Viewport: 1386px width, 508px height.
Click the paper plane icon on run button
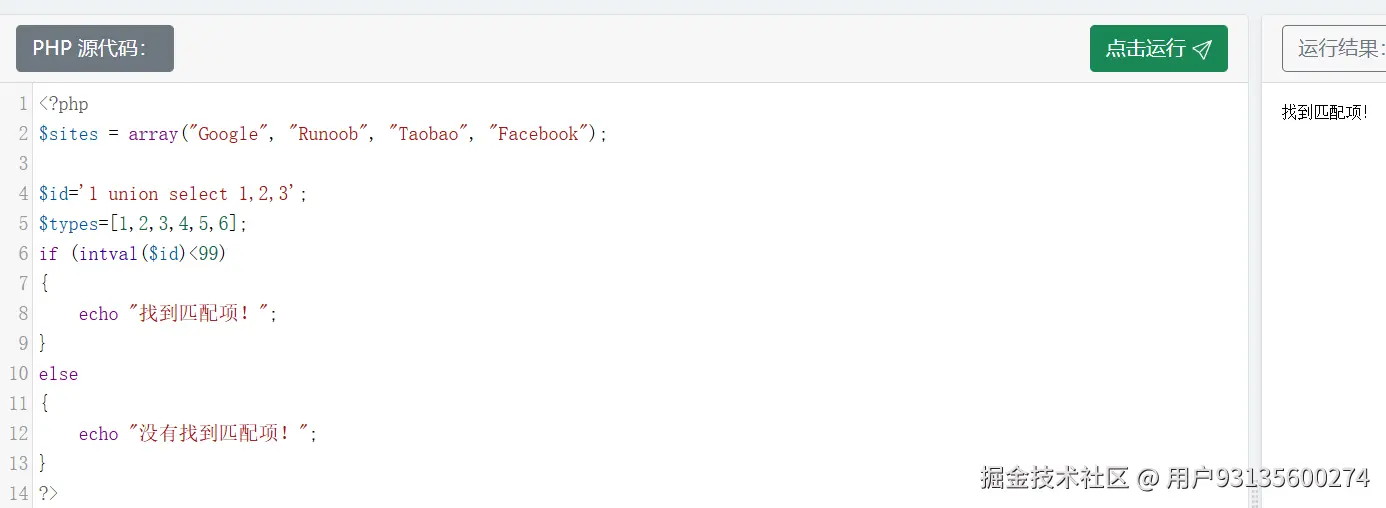pos(1203,49)
